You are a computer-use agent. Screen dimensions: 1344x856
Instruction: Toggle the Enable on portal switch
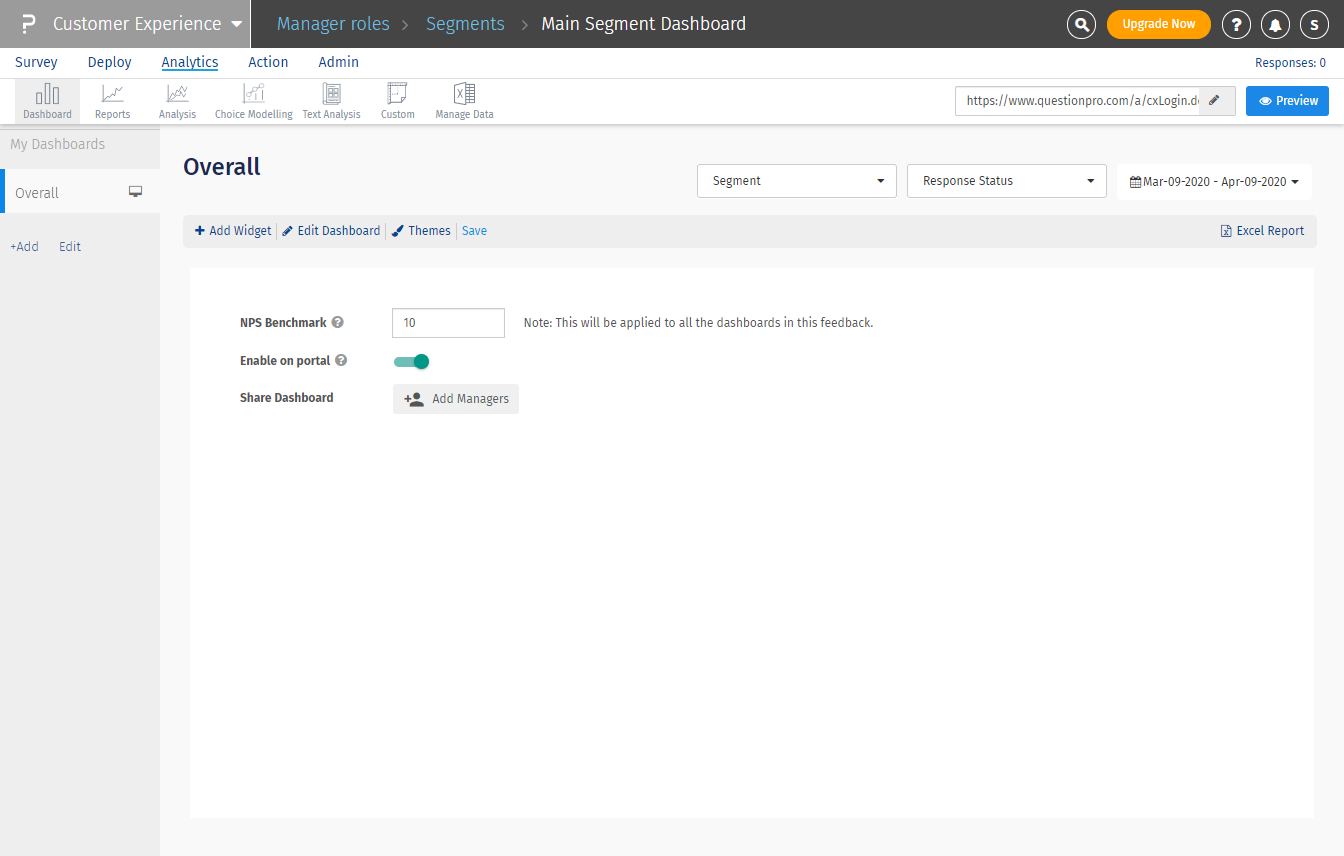411,361
